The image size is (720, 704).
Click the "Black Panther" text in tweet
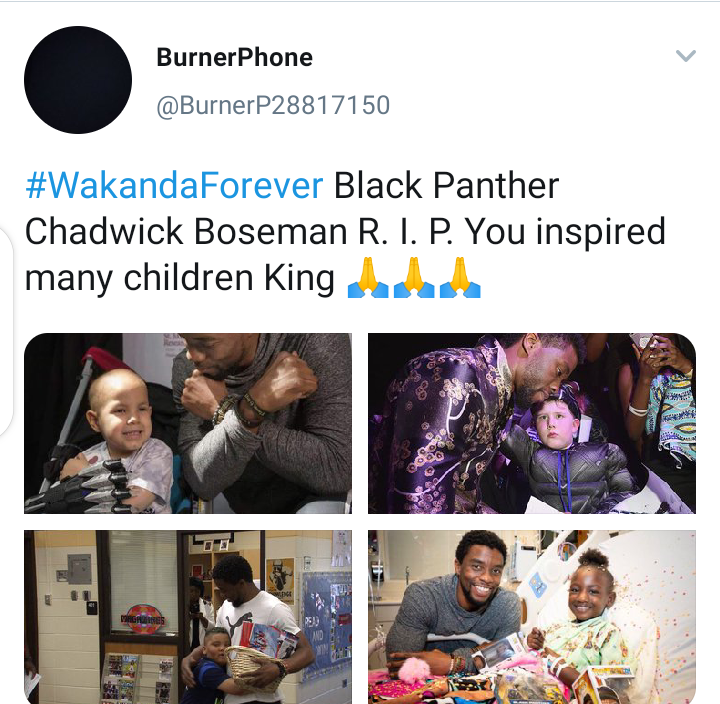tap(446, 186)
